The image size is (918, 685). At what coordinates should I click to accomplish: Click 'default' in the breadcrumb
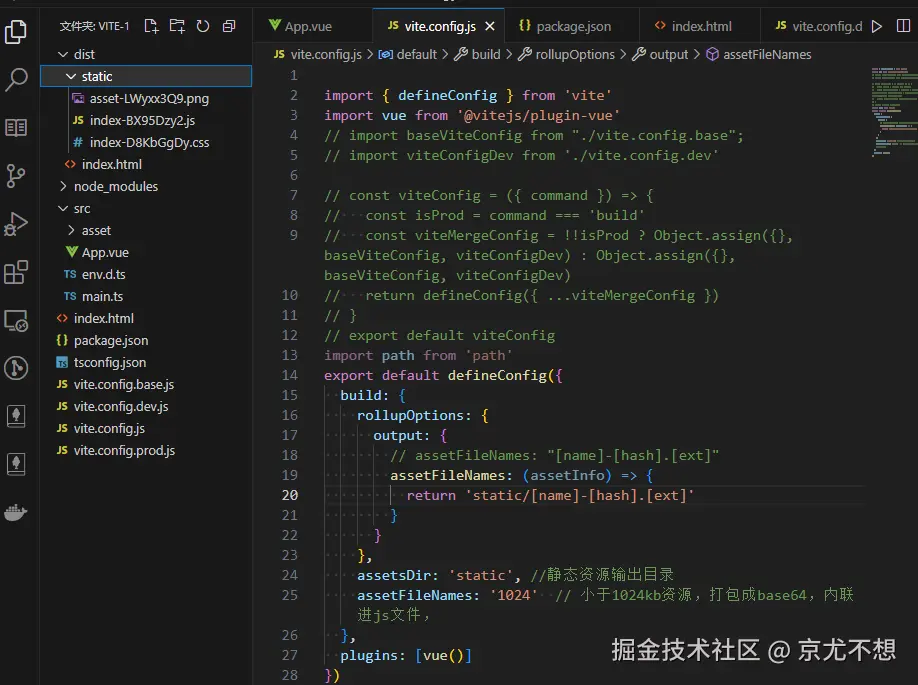point(409,54)
